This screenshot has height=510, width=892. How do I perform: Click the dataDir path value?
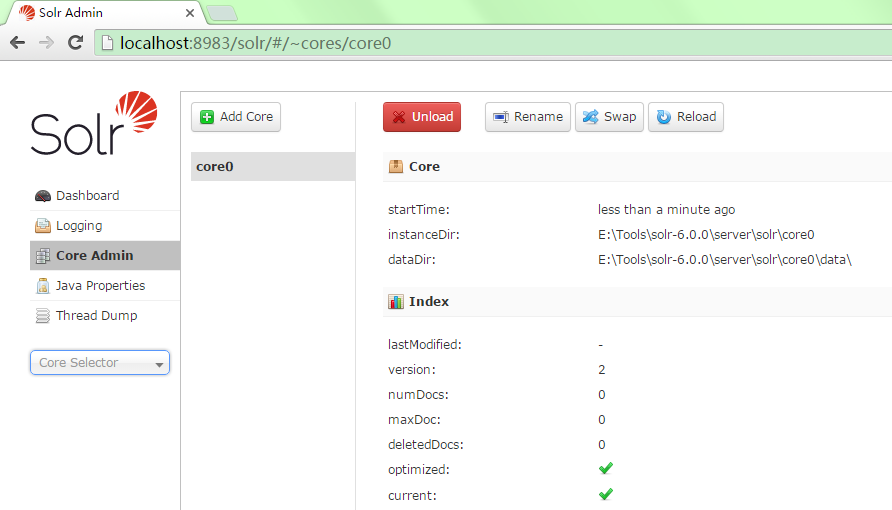tap(725, 260)
